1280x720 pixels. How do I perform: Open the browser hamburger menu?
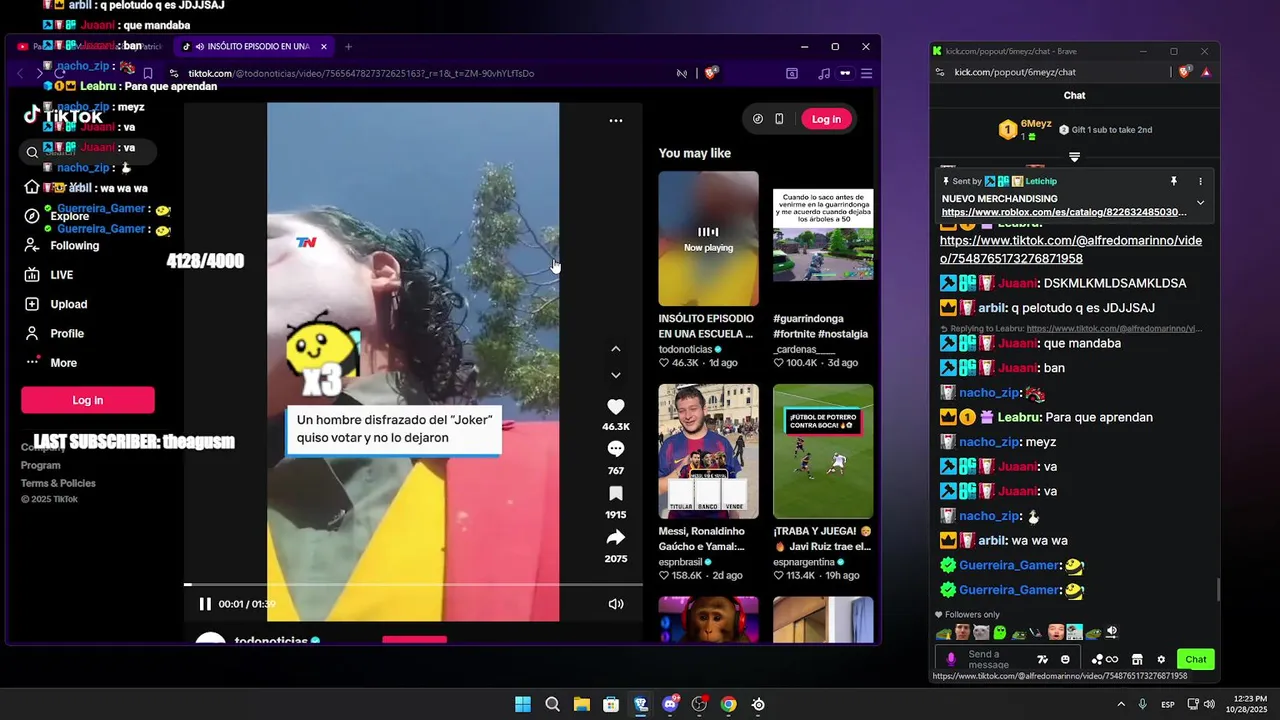coord(867,73)
